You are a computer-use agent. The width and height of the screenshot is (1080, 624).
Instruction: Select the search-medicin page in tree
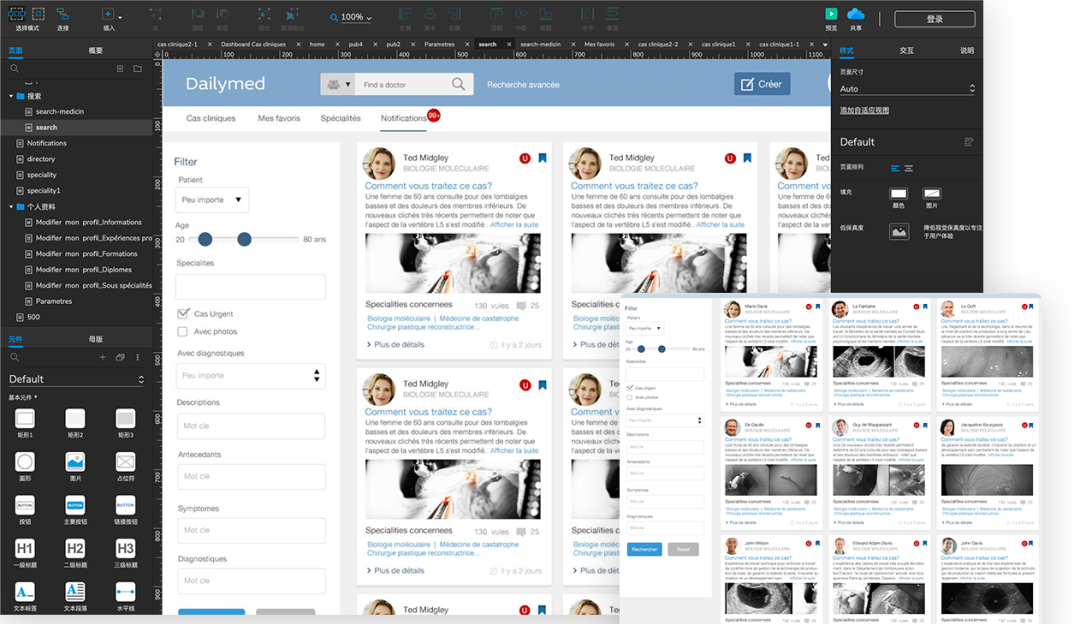pos(59,111)
